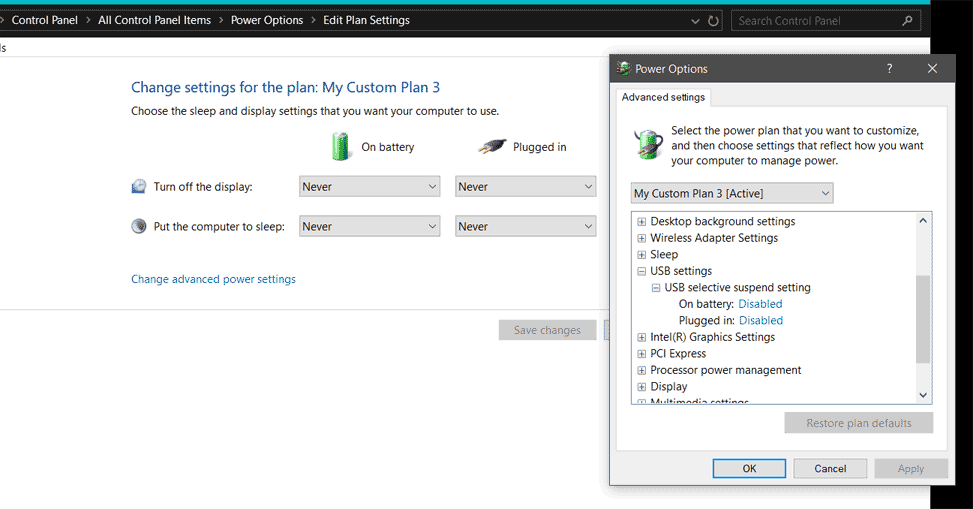Open the My Custom Plan 3 plan selector

tap(732, 193)
